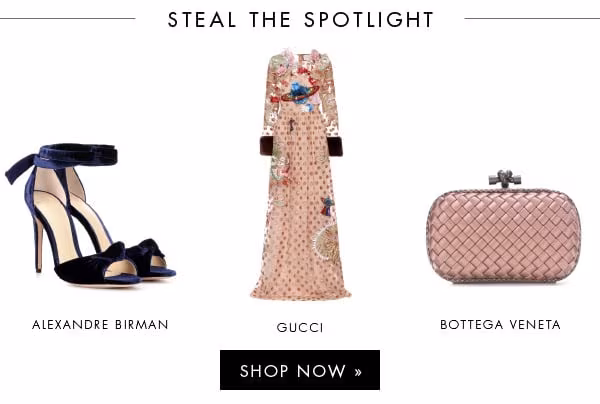Click the Steal The Spotlight heading
The image size is (600, 404).
click(300, 19)
